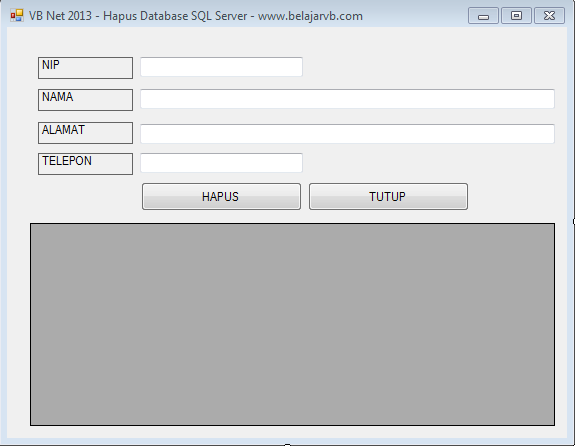Click the TELEPON text input field
The width and height of the screenshot is (575, 446).
pos(221,163)
